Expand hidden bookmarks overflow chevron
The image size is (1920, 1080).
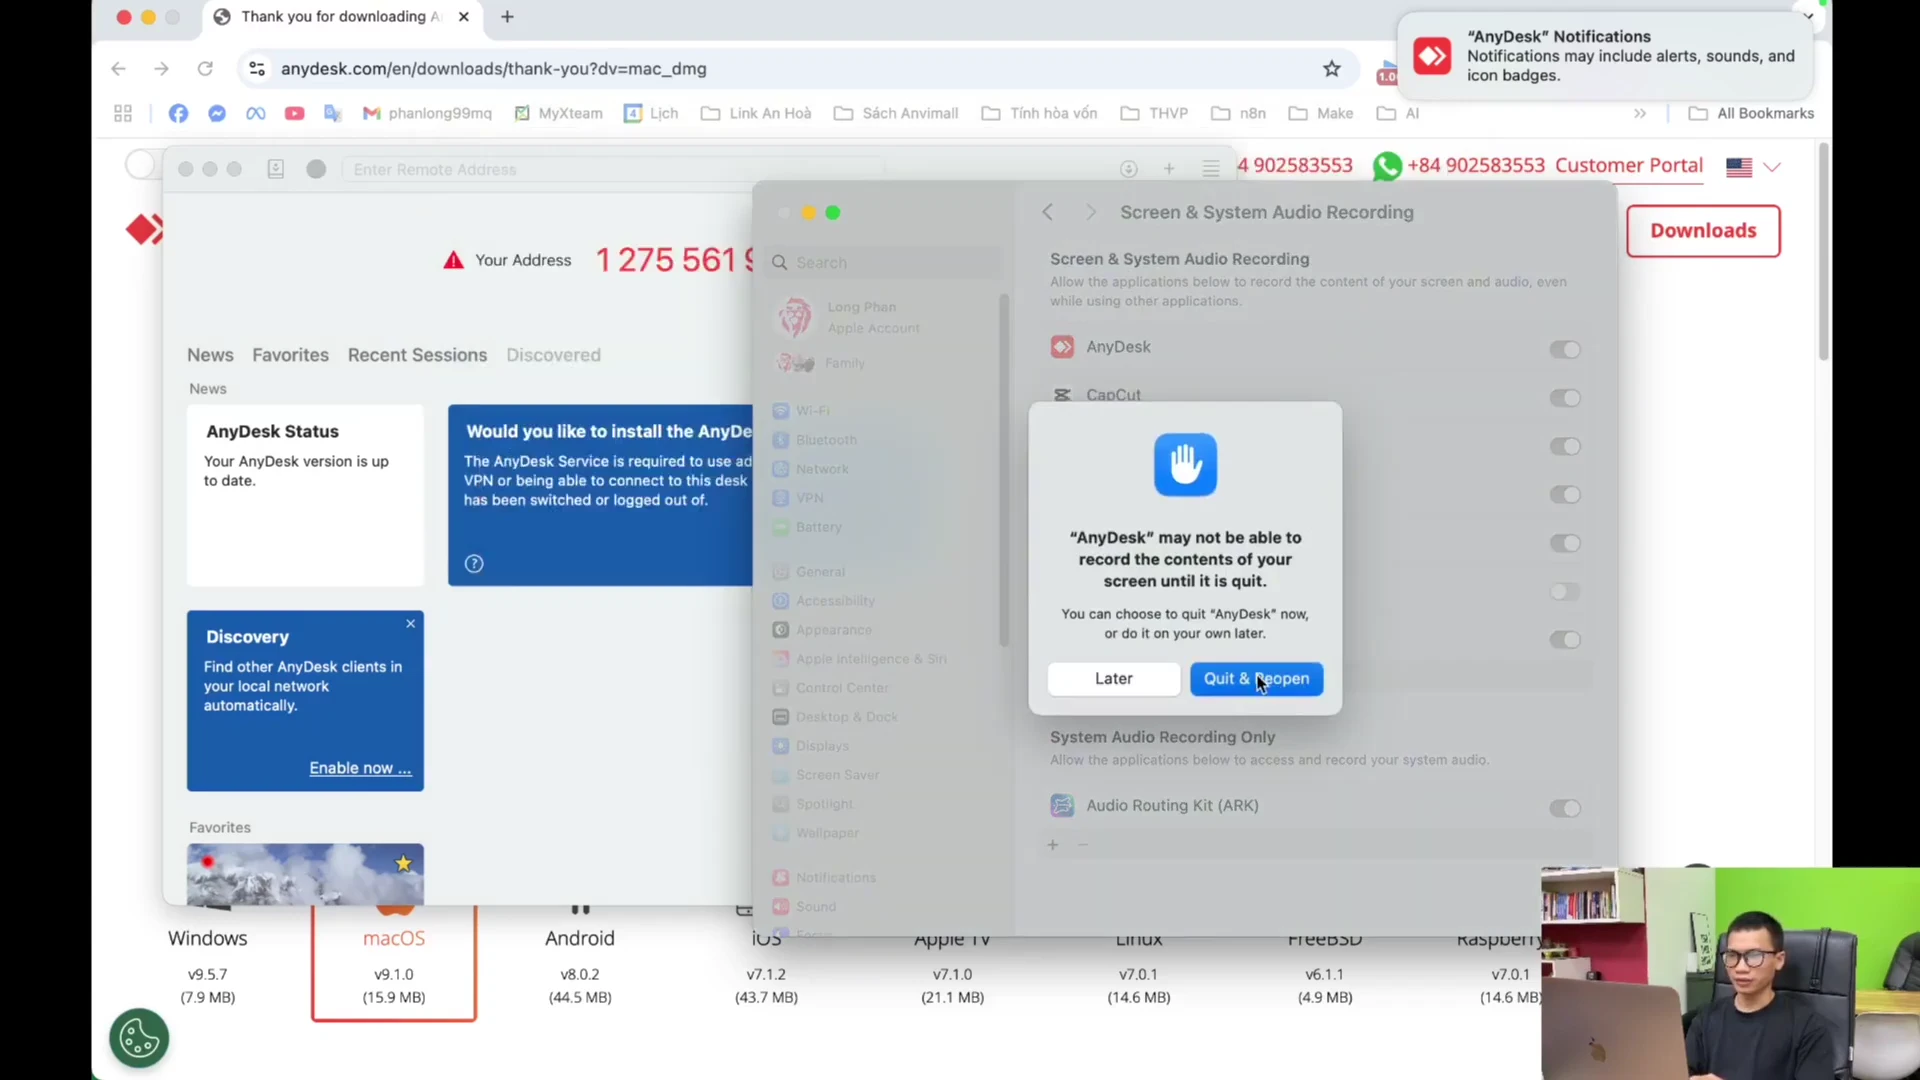(1640, 113)
